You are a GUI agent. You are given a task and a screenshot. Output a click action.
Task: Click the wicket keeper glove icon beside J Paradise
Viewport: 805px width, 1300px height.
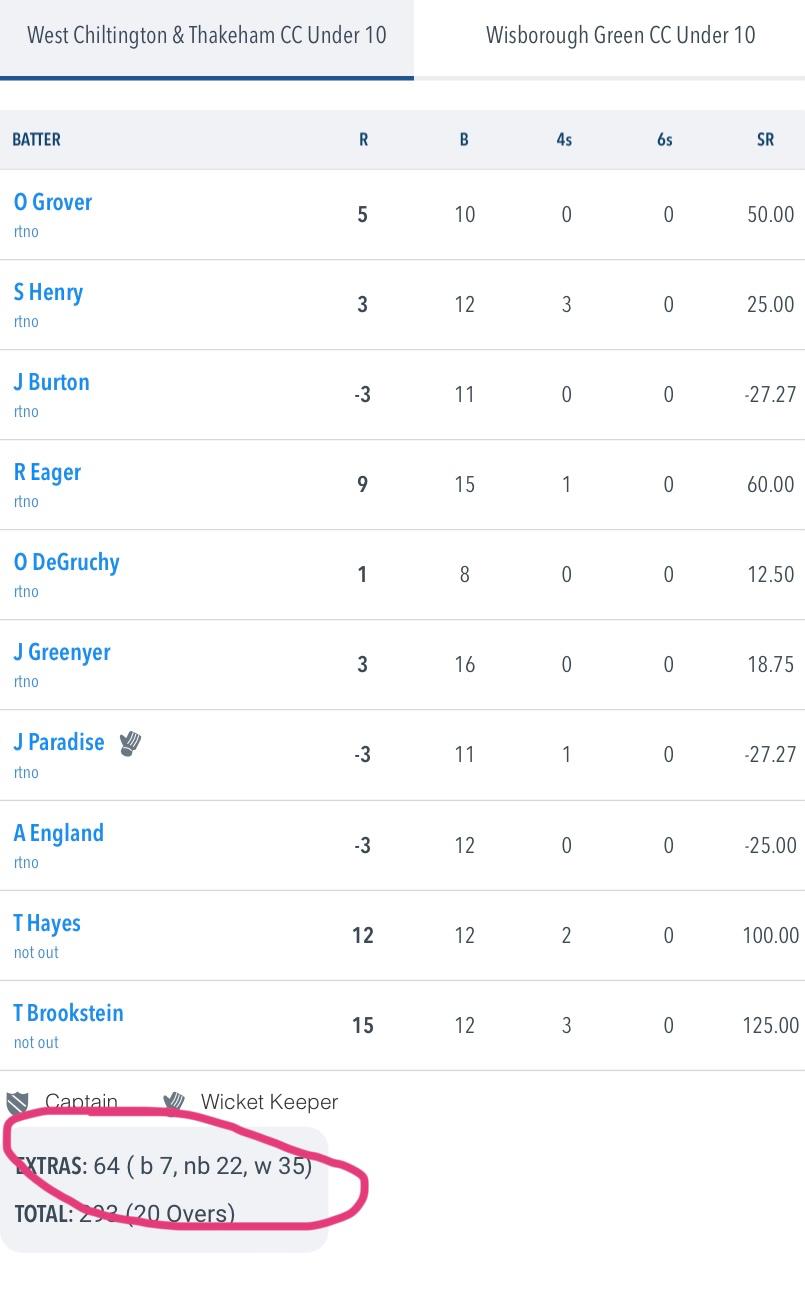(130, 744)
